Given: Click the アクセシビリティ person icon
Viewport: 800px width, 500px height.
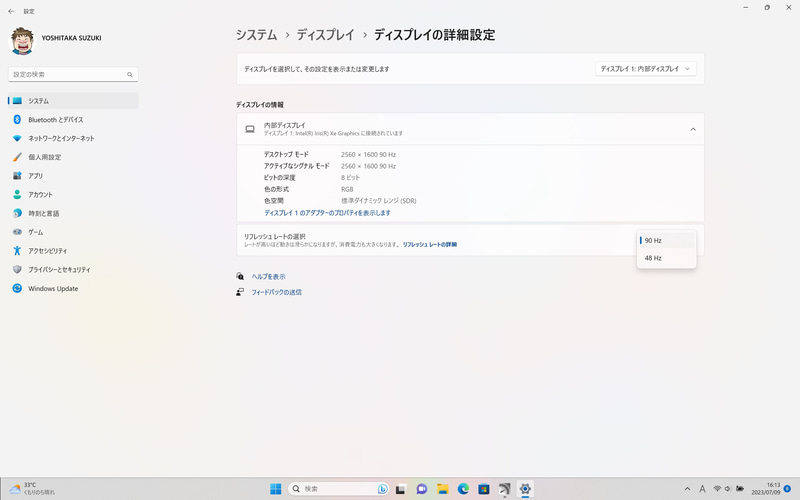Looking at the screenshot, I should [17, 251].
